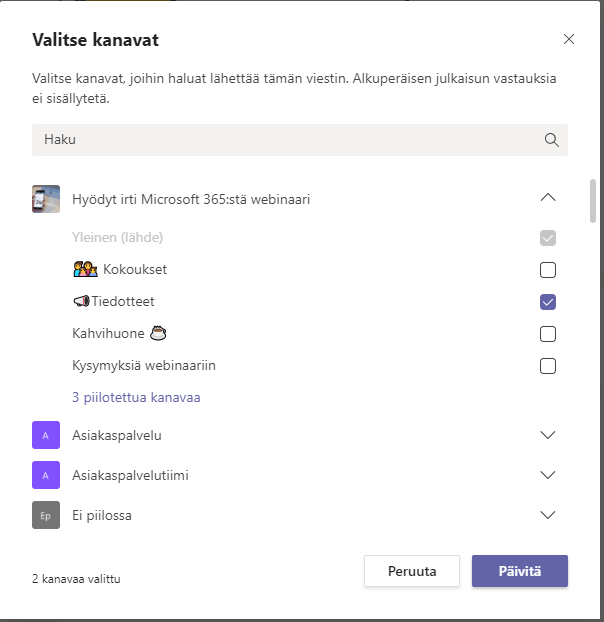
Task: Click the Tiedotteet megaphone emoji
Action: coord(81,302)
